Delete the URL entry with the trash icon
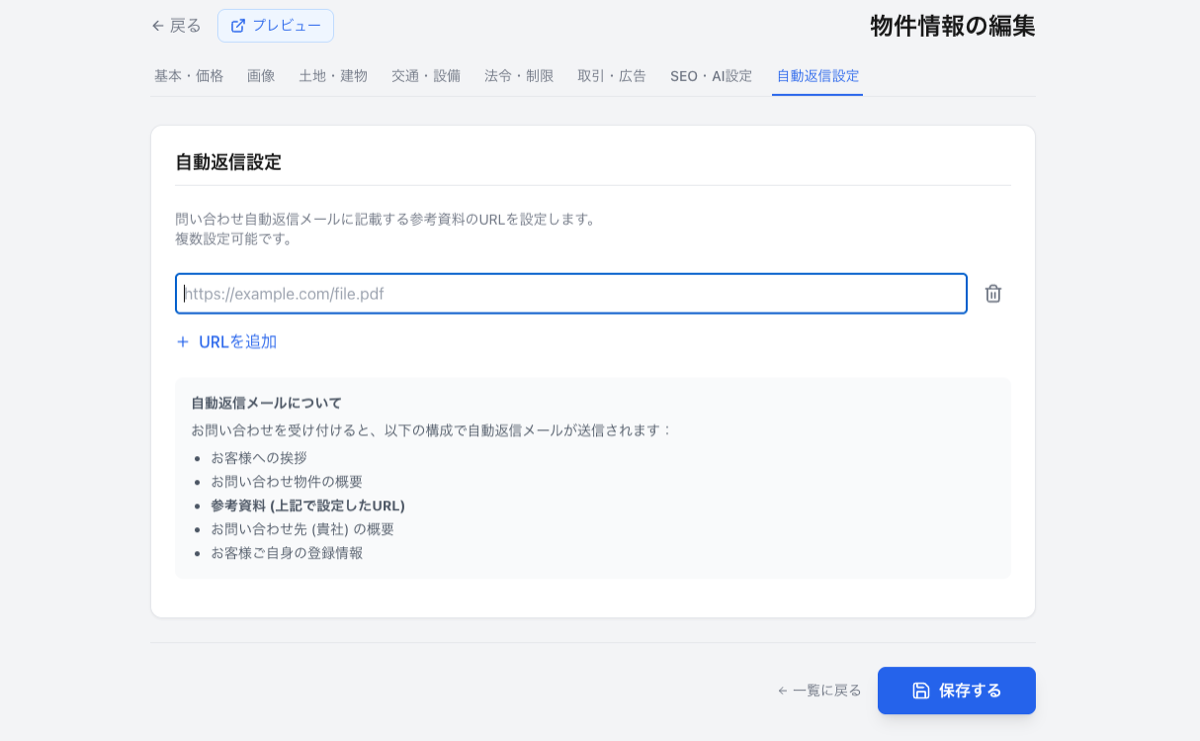 [x=993, y=294]
